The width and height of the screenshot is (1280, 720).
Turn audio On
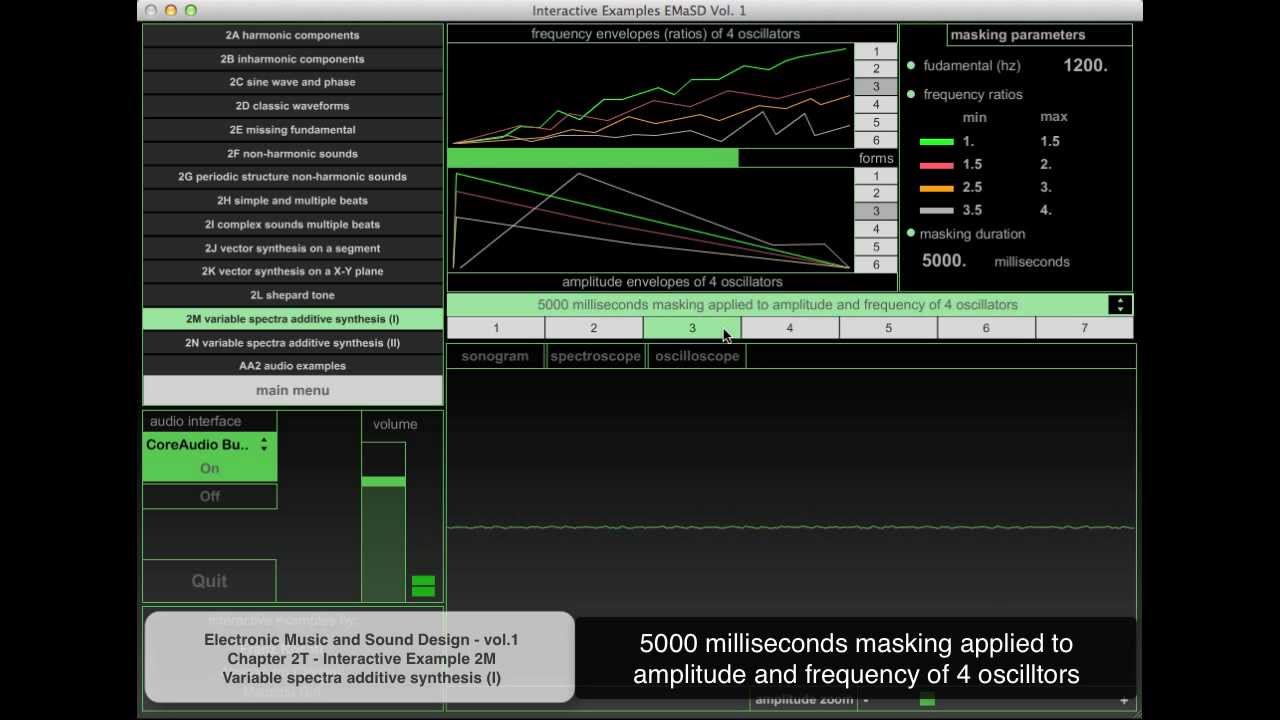click(209, 468)
